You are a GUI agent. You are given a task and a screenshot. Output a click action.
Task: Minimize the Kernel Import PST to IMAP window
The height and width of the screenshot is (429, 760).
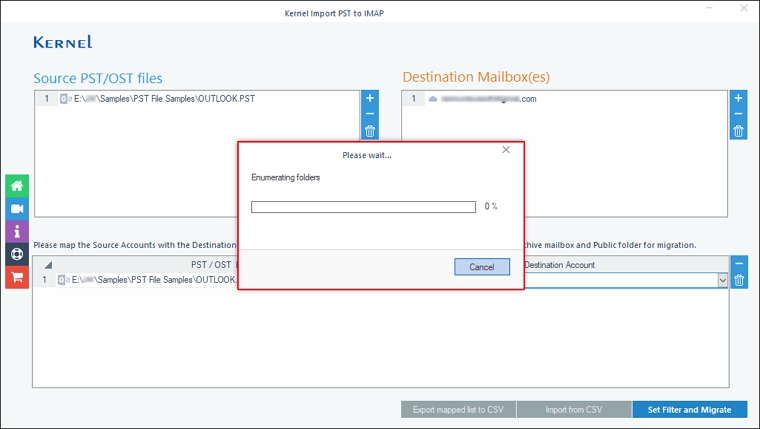pos(709,8)
